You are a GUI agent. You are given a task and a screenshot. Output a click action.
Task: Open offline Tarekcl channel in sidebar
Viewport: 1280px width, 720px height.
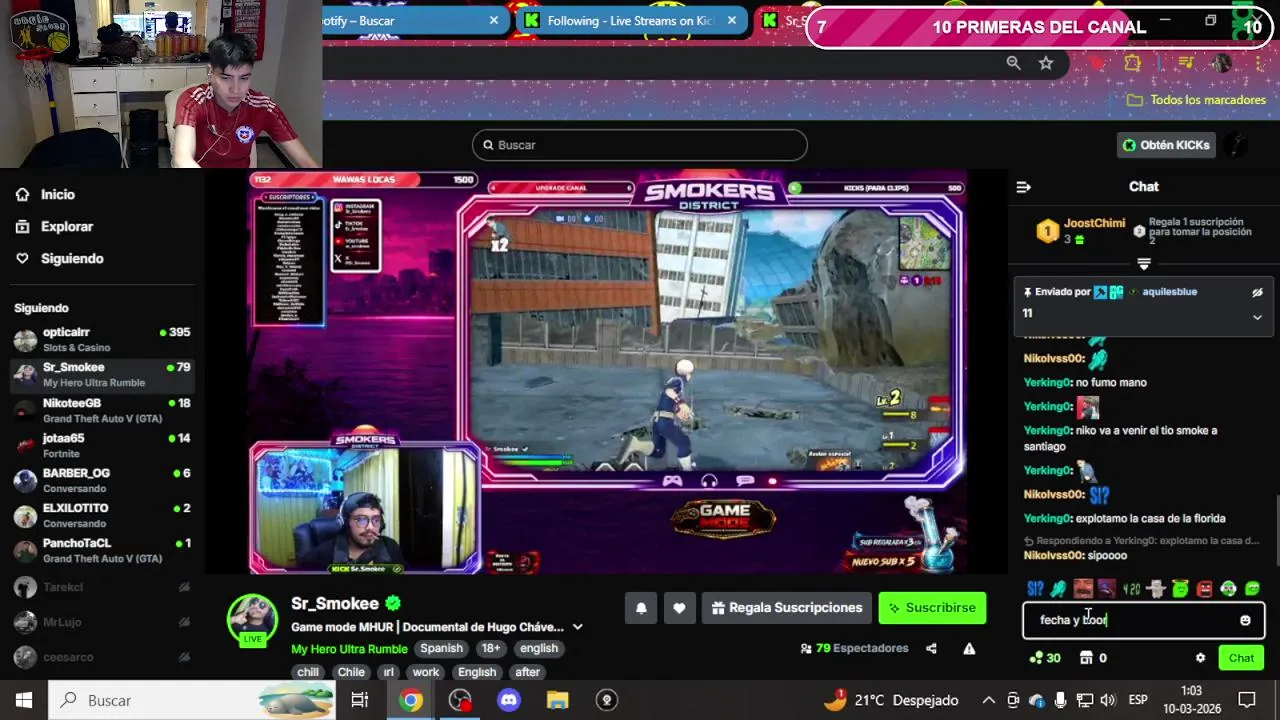tap(100, 587)
